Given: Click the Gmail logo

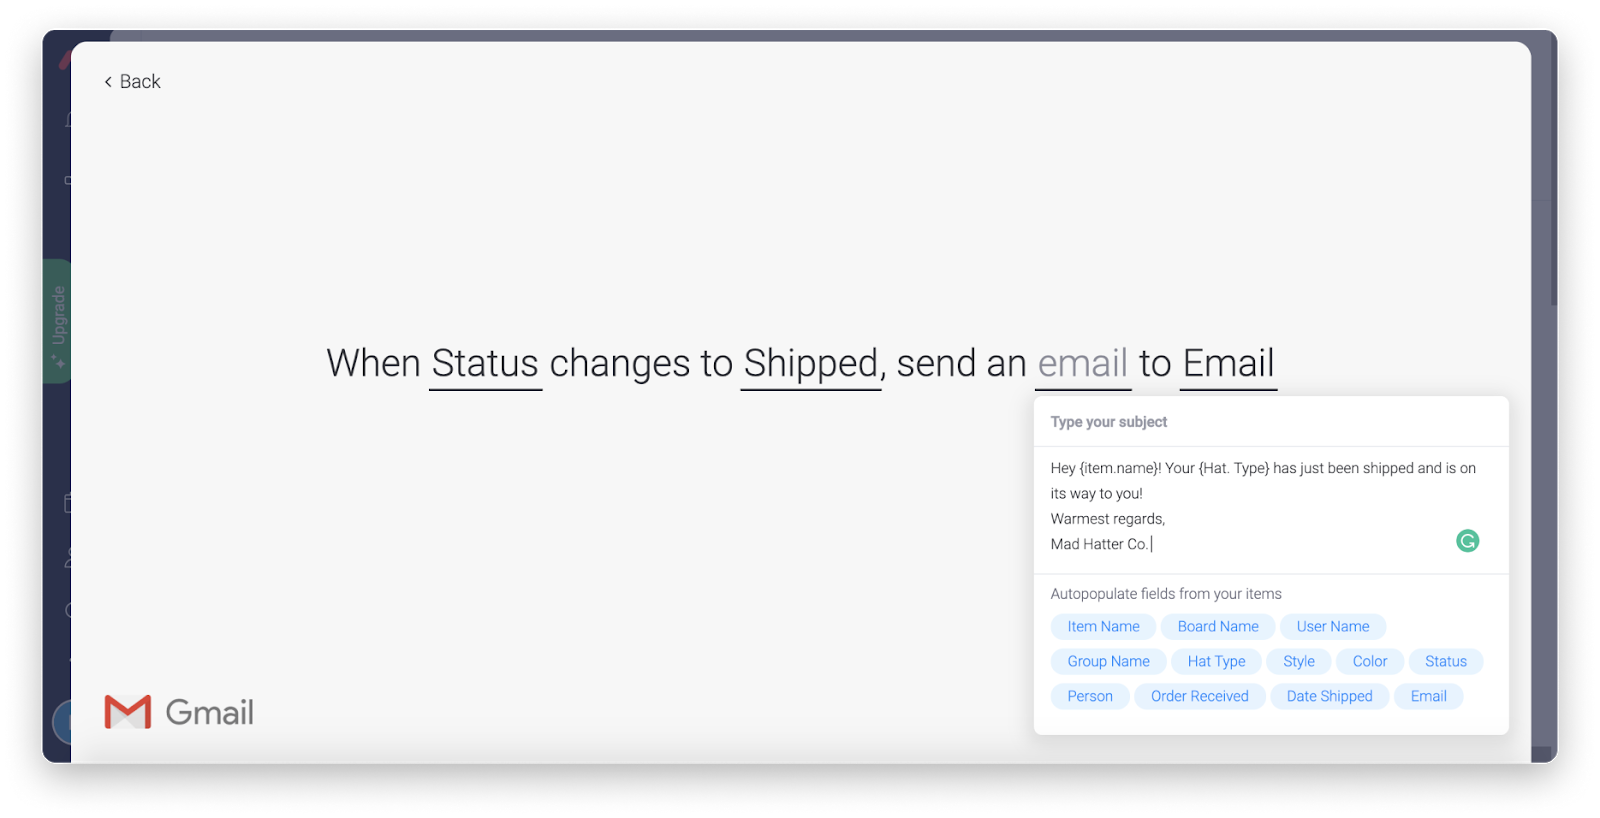Looking at the screenshot, I should tap(178, 712).
